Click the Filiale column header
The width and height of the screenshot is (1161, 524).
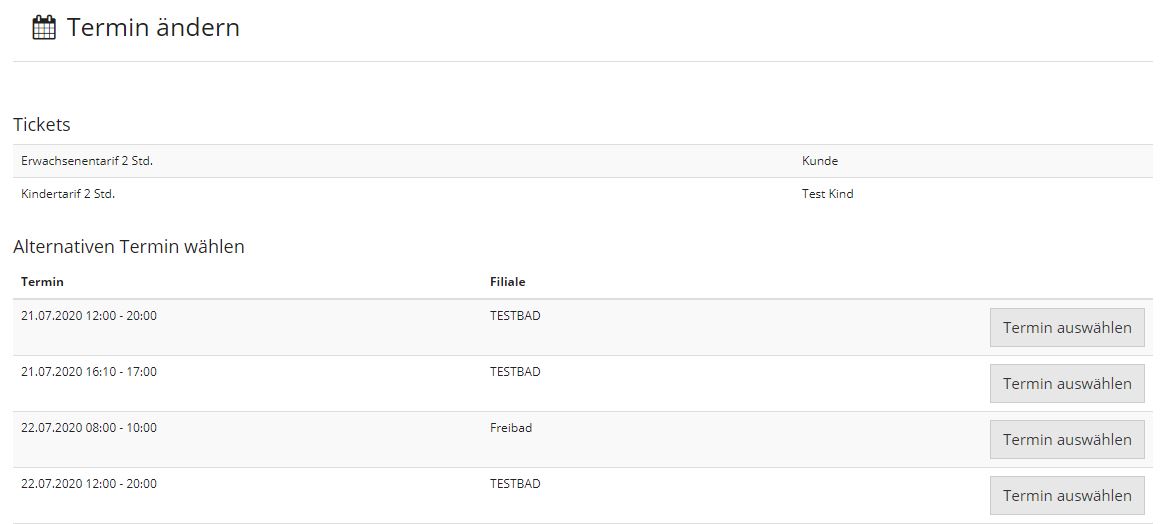click(507, 282)
